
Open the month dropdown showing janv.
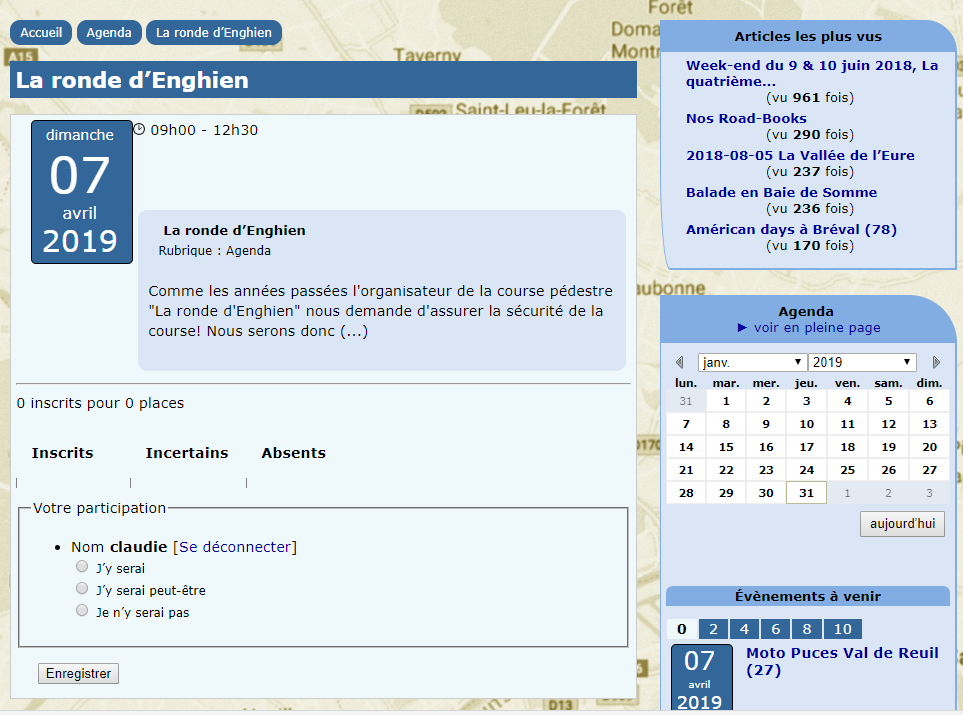point(752,362)
